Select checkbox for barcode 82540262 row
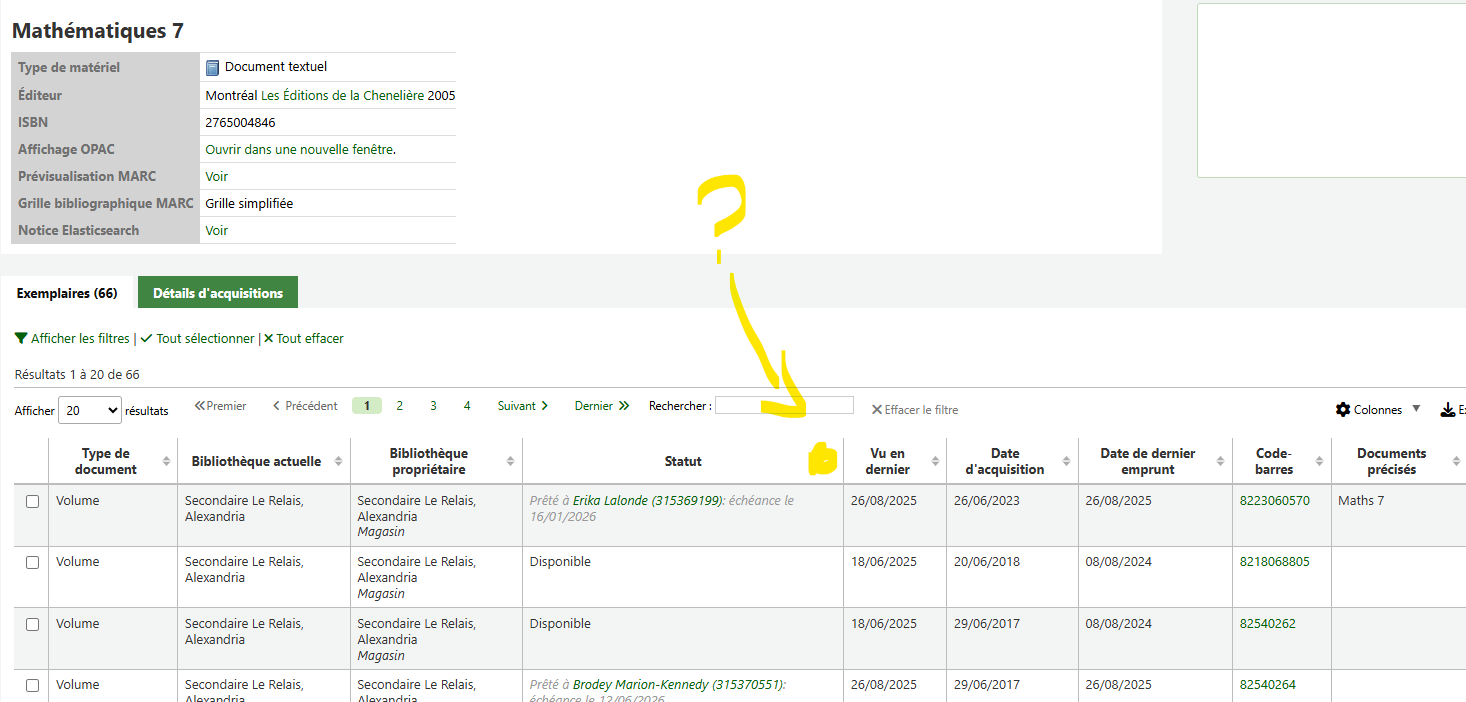1466x702 pixels. click(x=32, y=624)
